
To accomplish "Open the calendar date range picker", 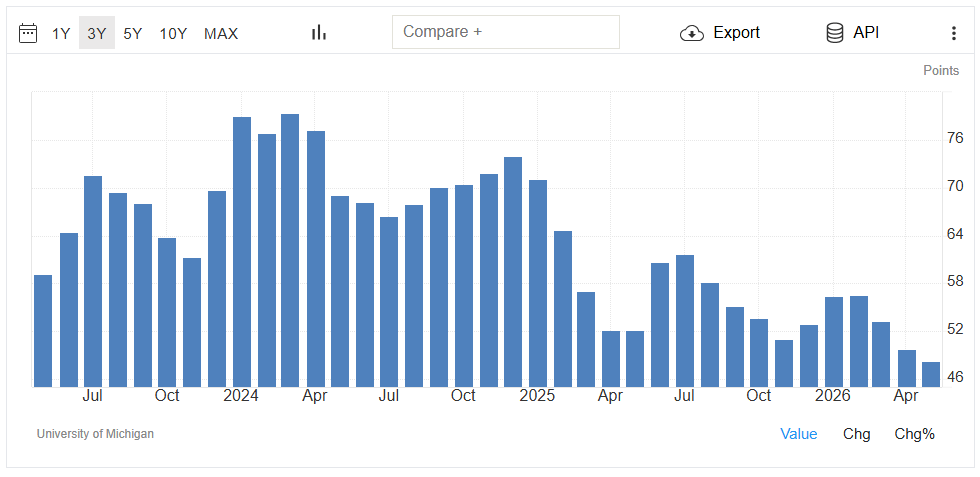I will tap(28, 33).
